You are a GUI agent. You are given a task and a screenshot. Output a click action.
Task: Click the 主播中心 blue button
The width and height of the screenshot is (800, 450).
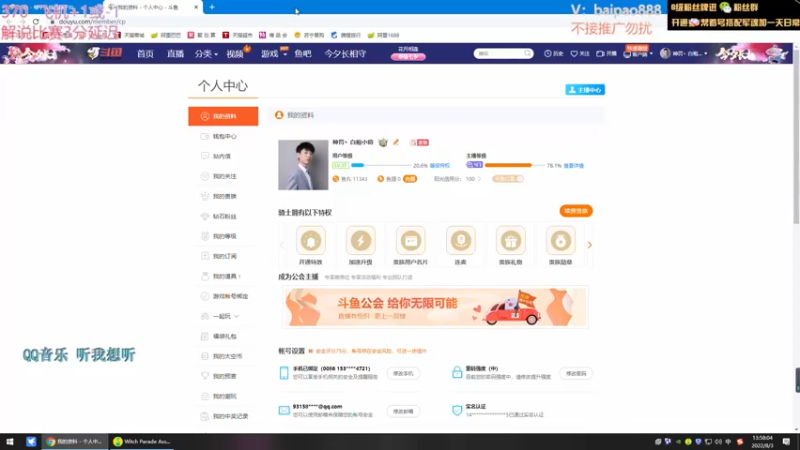coord(585,90)
